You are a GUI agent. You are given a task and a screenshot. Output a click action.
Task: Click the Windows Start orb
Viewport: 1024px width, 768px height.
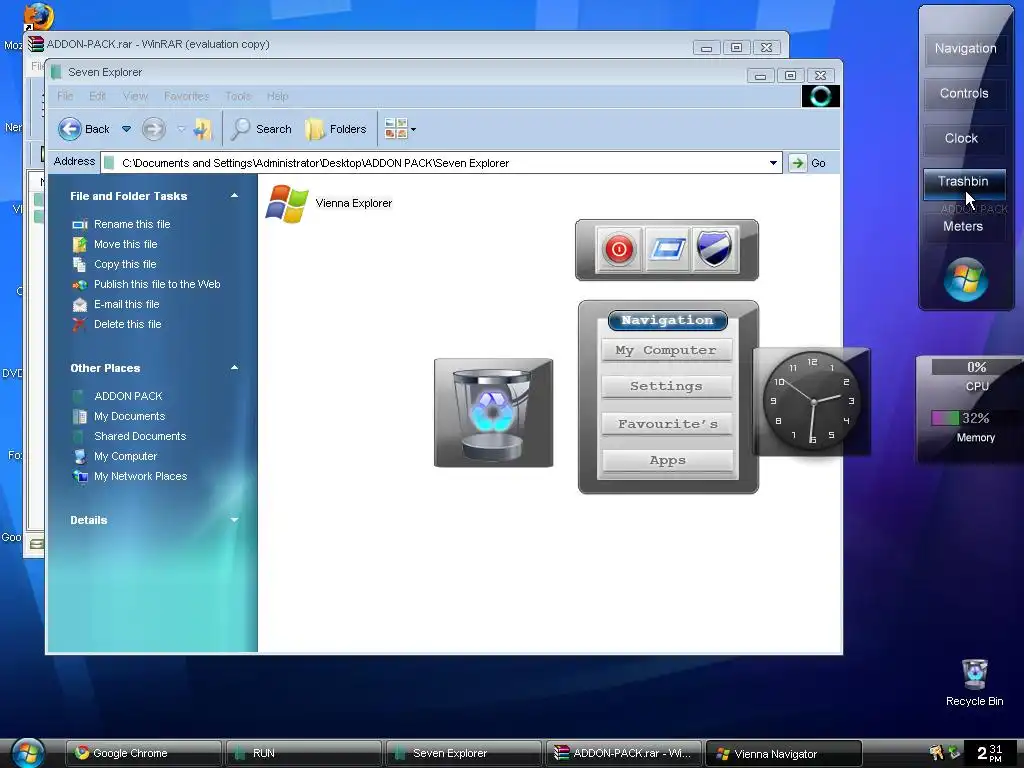27,752
